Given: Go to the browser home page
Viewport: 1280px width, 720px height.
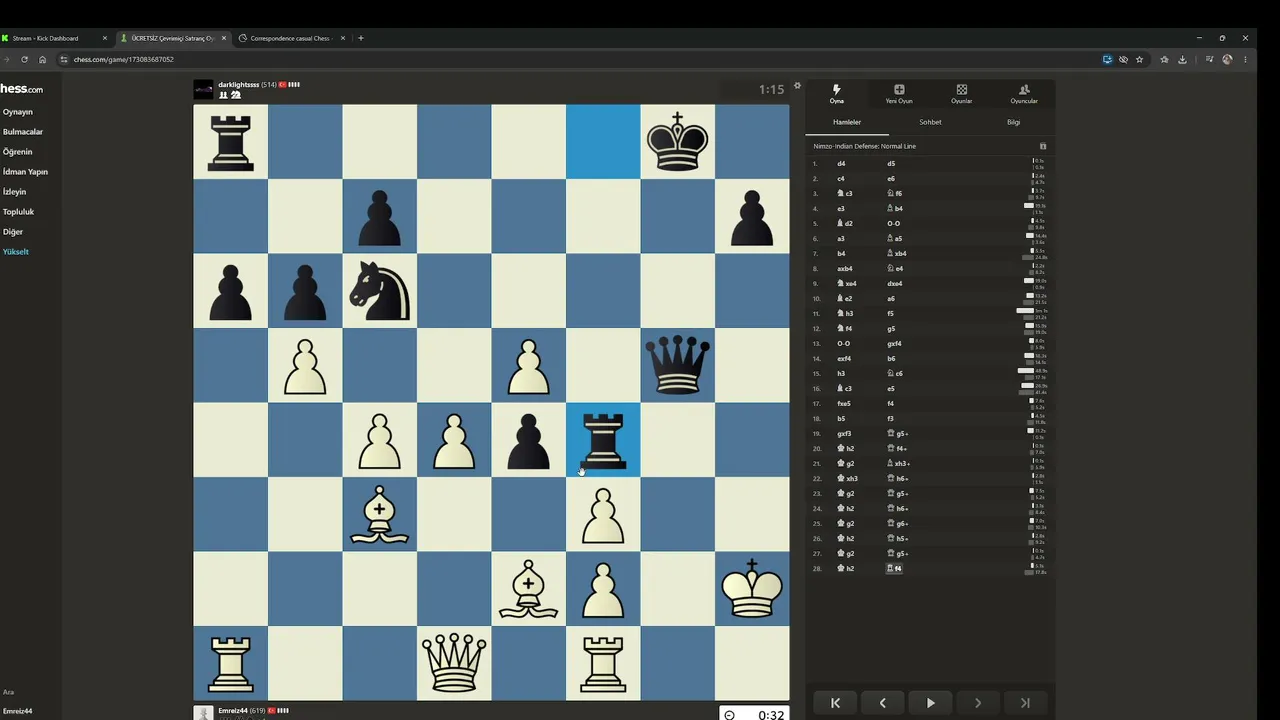Looking at the screenshot, I should [42, 59].
